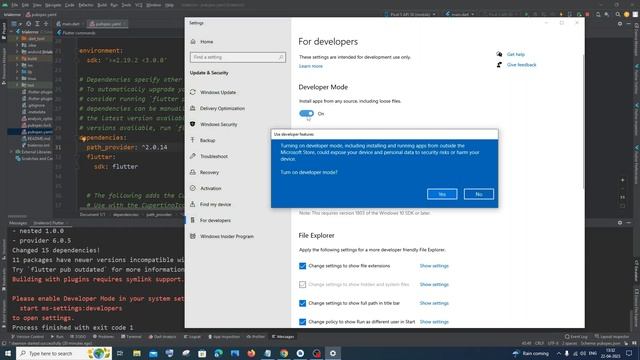Open Show settings link for full path
This screenshot has height=360, width=640.
pyautogui.click(x=434, y=303)
